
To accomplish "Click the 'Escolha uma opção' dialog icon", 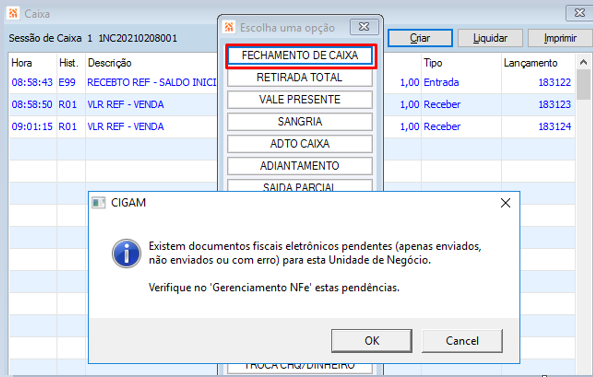I will point(229,27).
